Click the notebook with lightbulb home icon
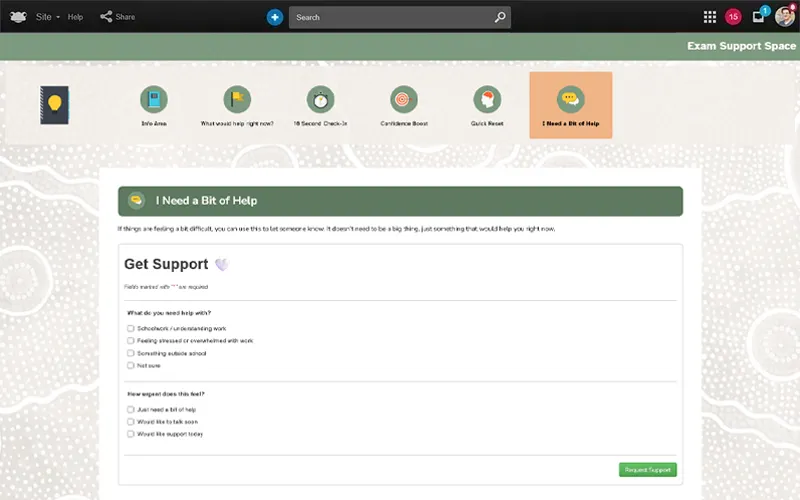Screen dimensions: 800x500 [x=54, y=103]
